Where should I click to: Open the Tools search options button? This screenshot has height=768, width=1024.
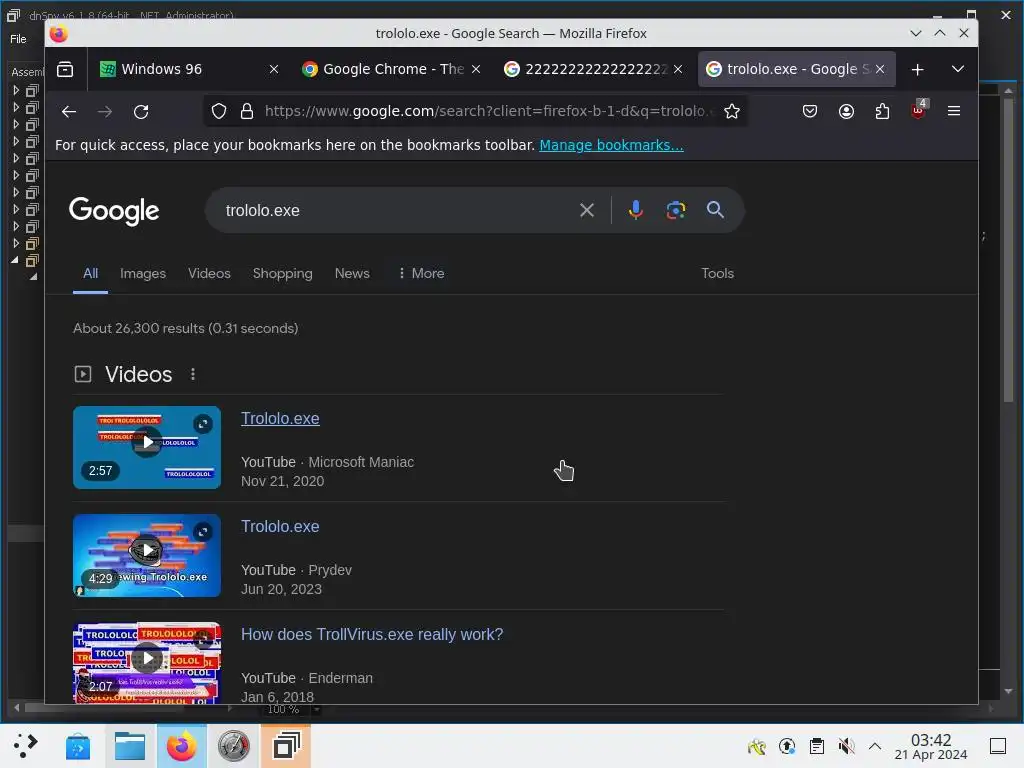point(717,274)
